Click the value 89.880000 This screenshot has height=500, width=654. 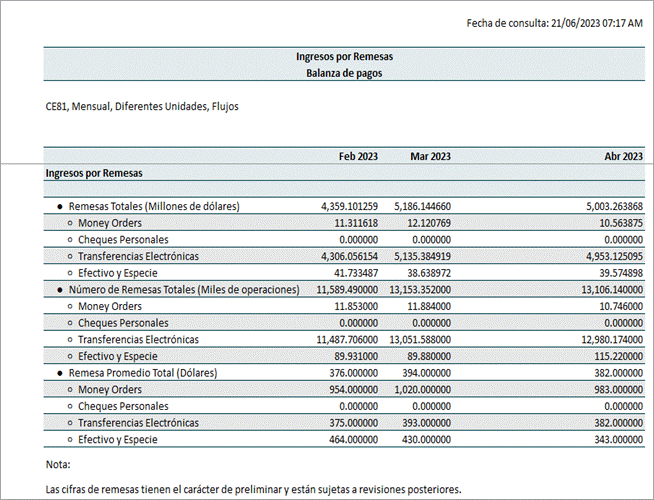pyautogui.click(x=429, y=357)
